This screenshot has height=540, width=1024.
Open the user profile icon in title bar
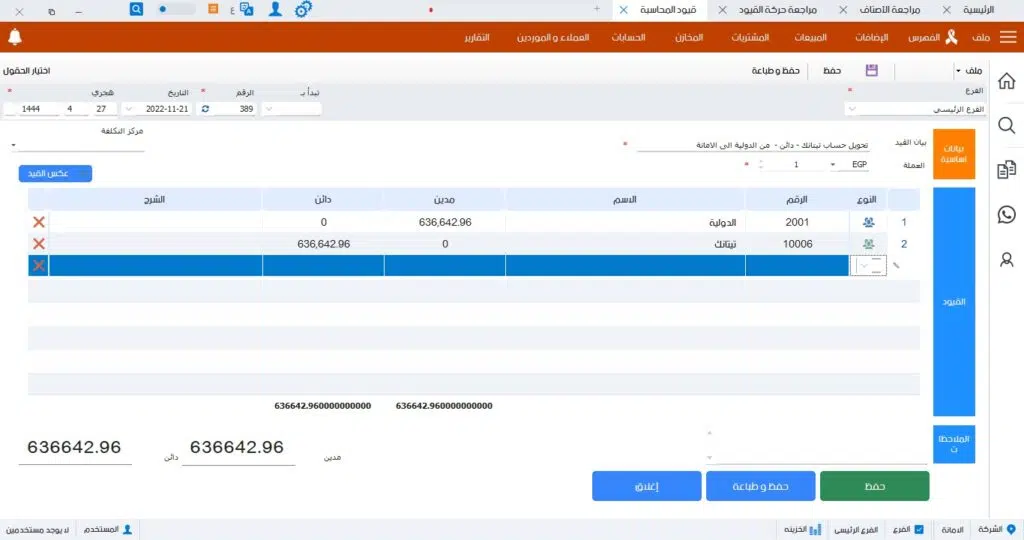tap(276, 9)
